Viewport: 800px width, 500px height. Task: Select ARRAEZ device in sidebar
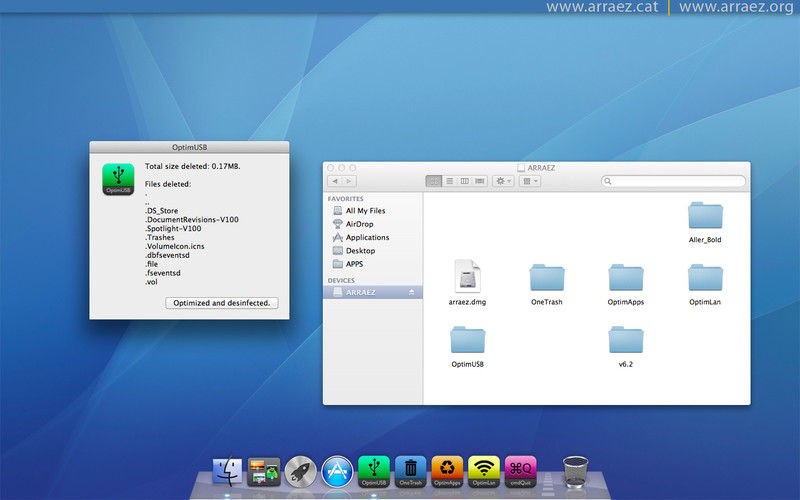click(373, 292)
